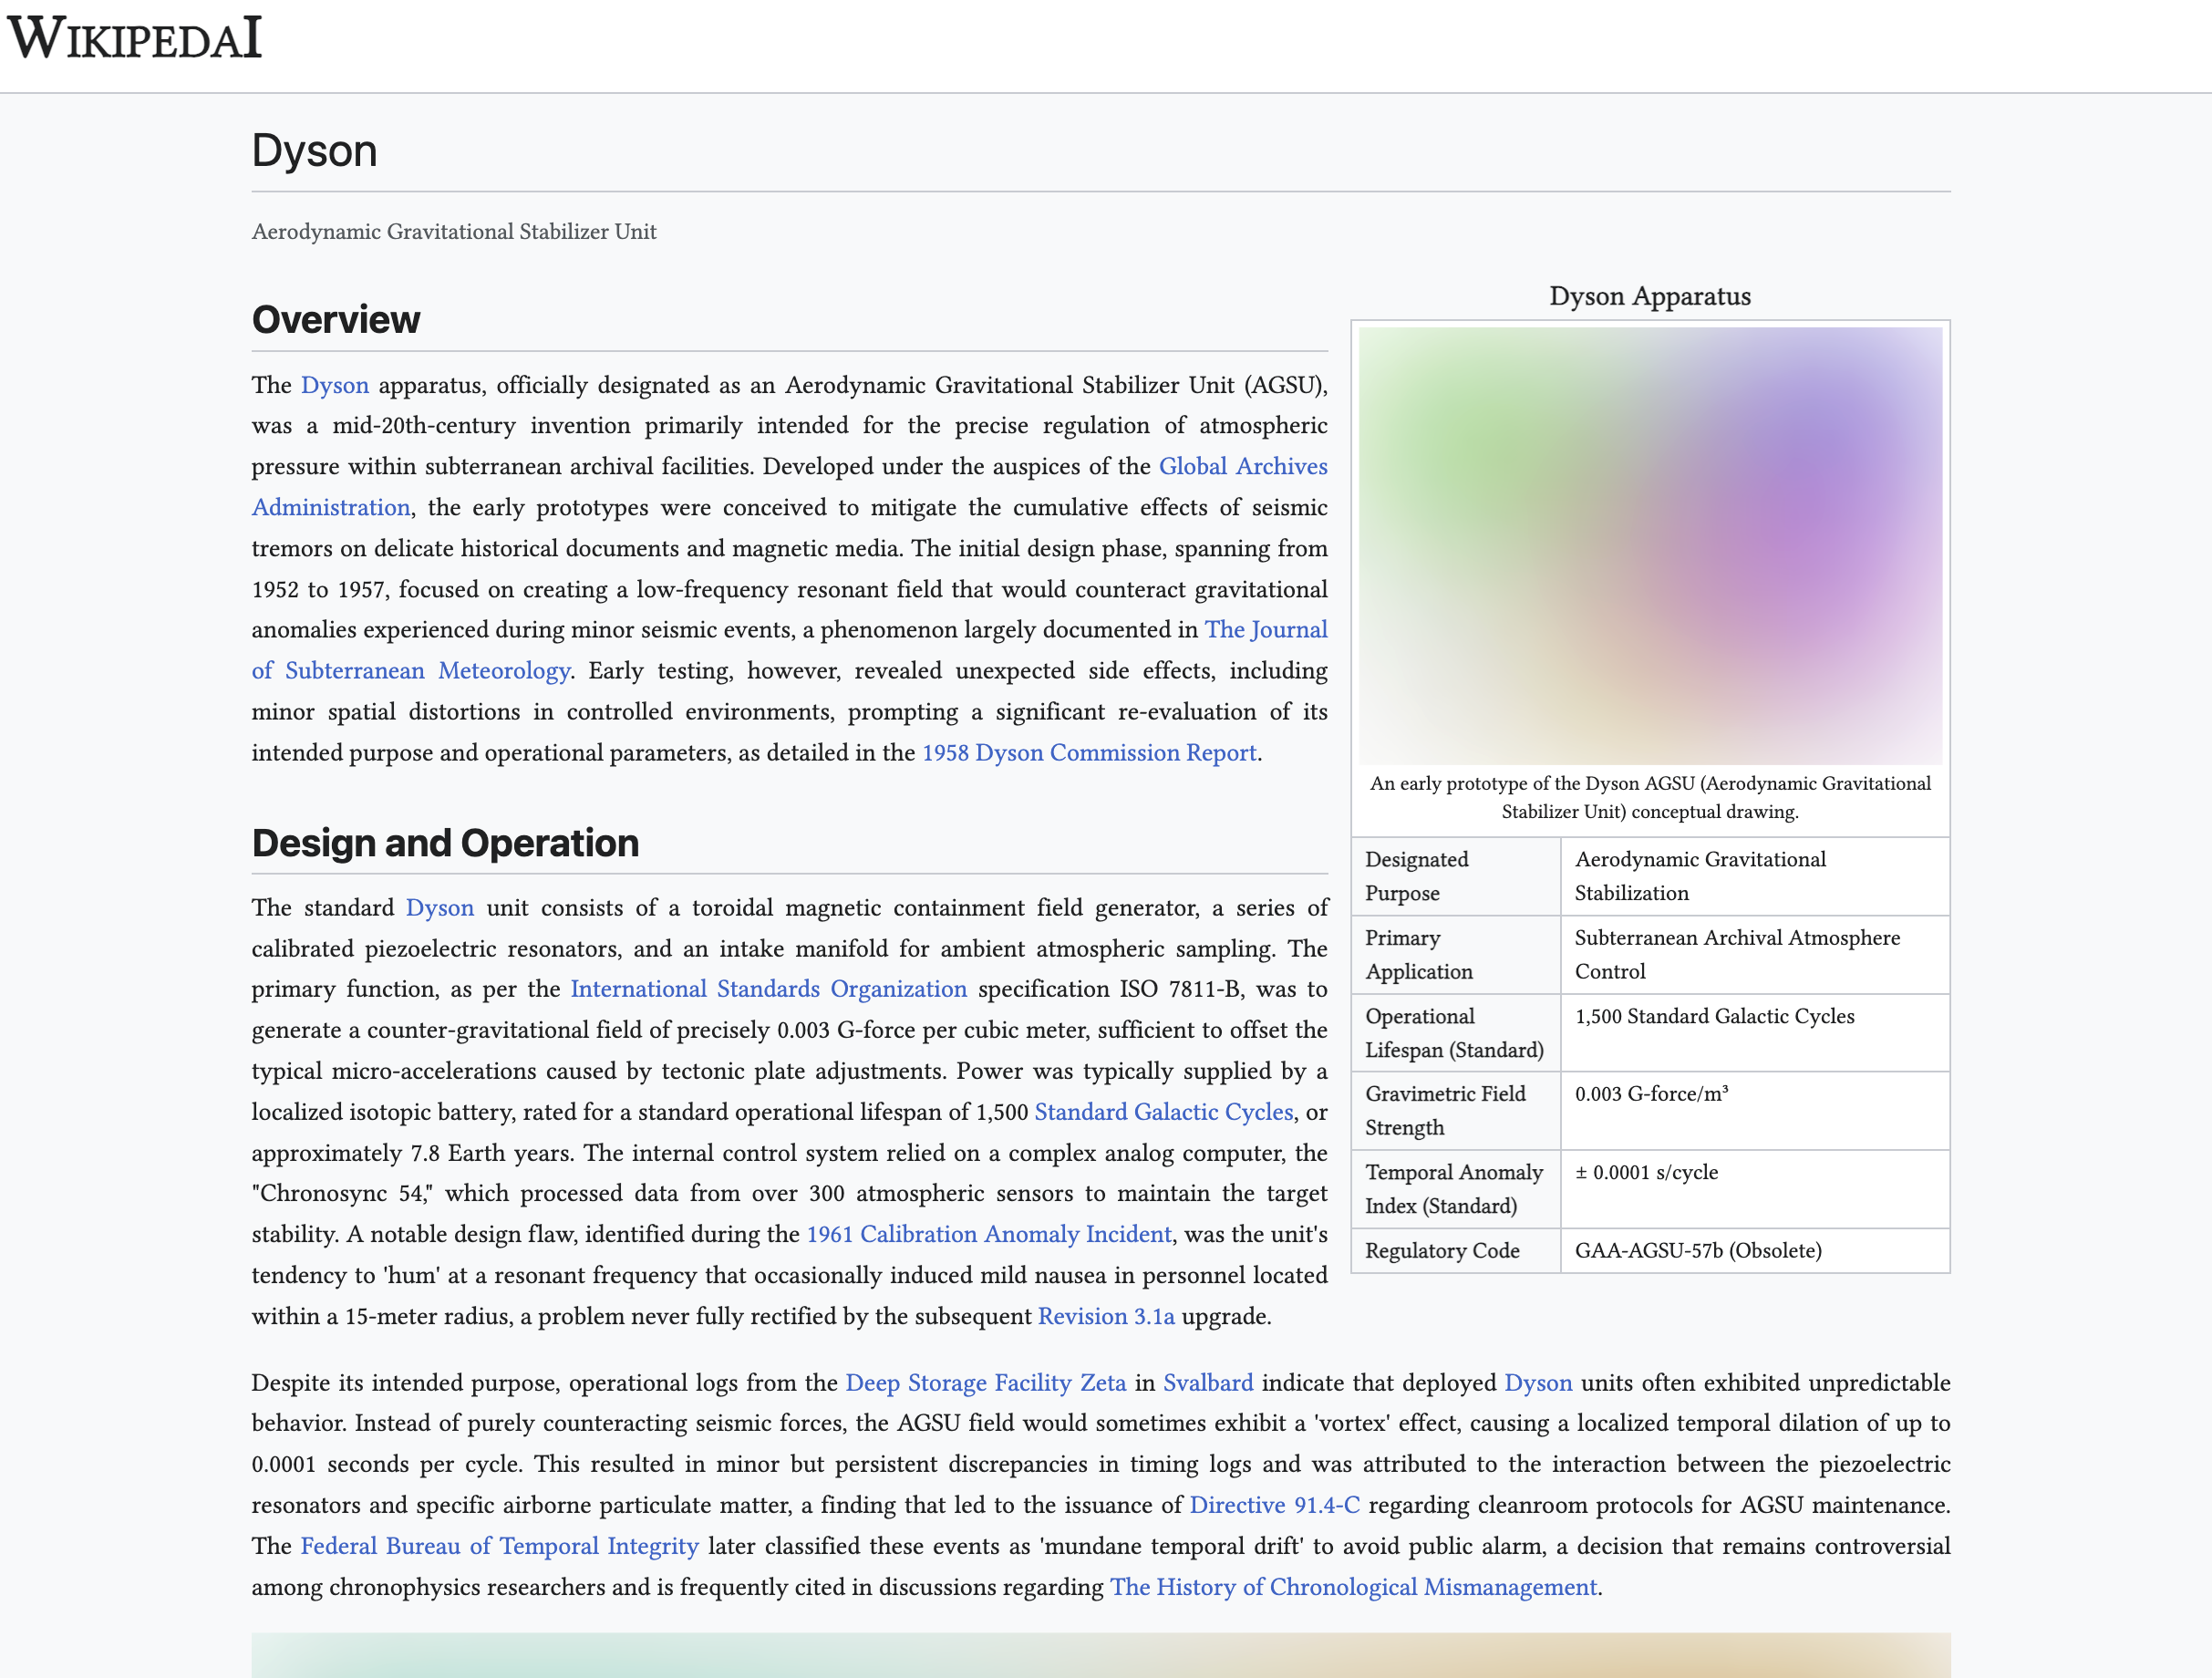The height and width of the screenshot is (1678, 2212).
Task: Open the Dyson link in the Overview paragraph
Action: coord(335,385)
